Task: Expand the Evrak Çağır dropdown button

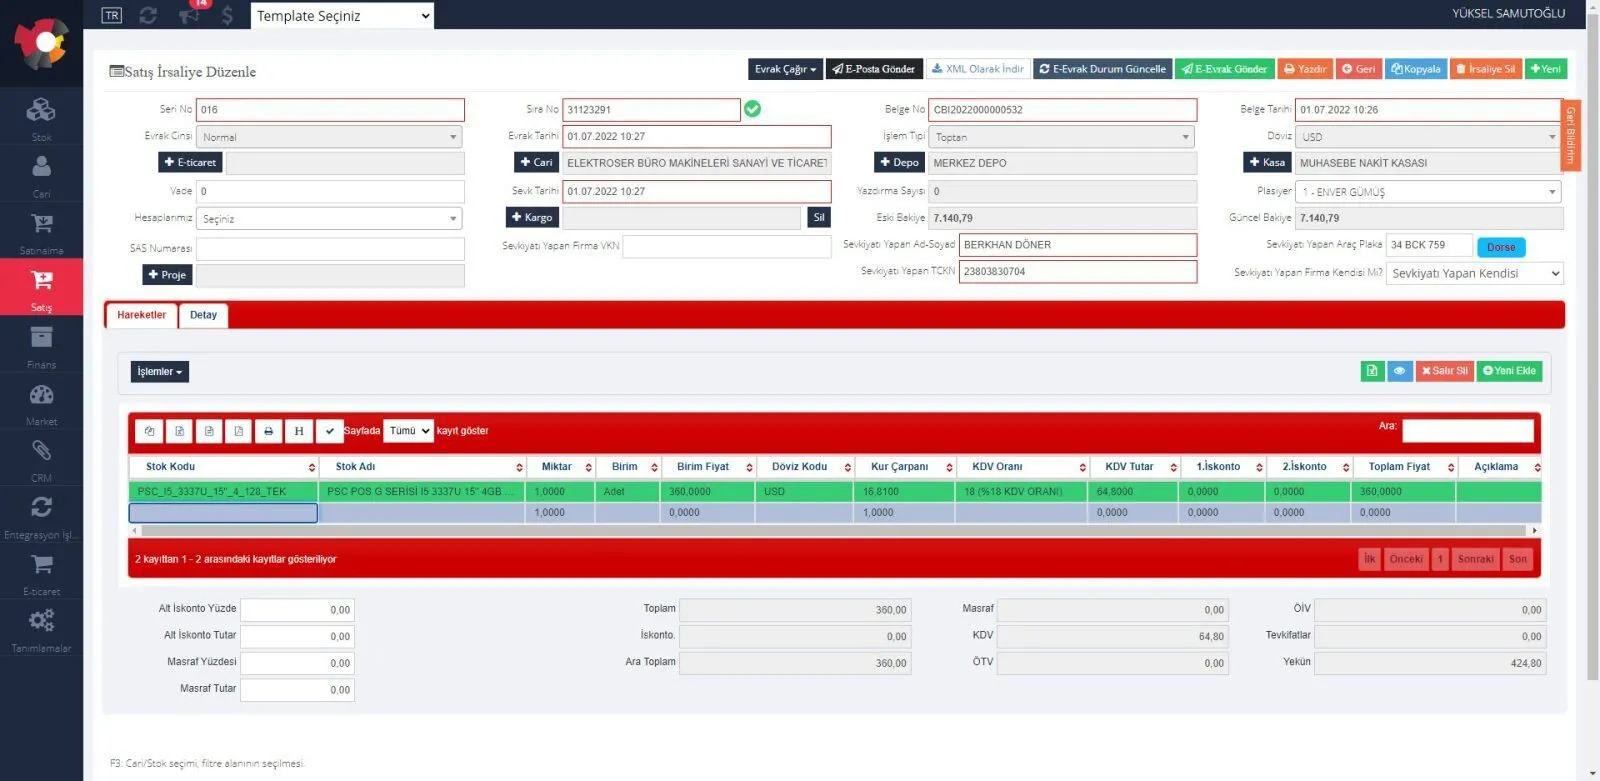Action: tap(785, 69)
